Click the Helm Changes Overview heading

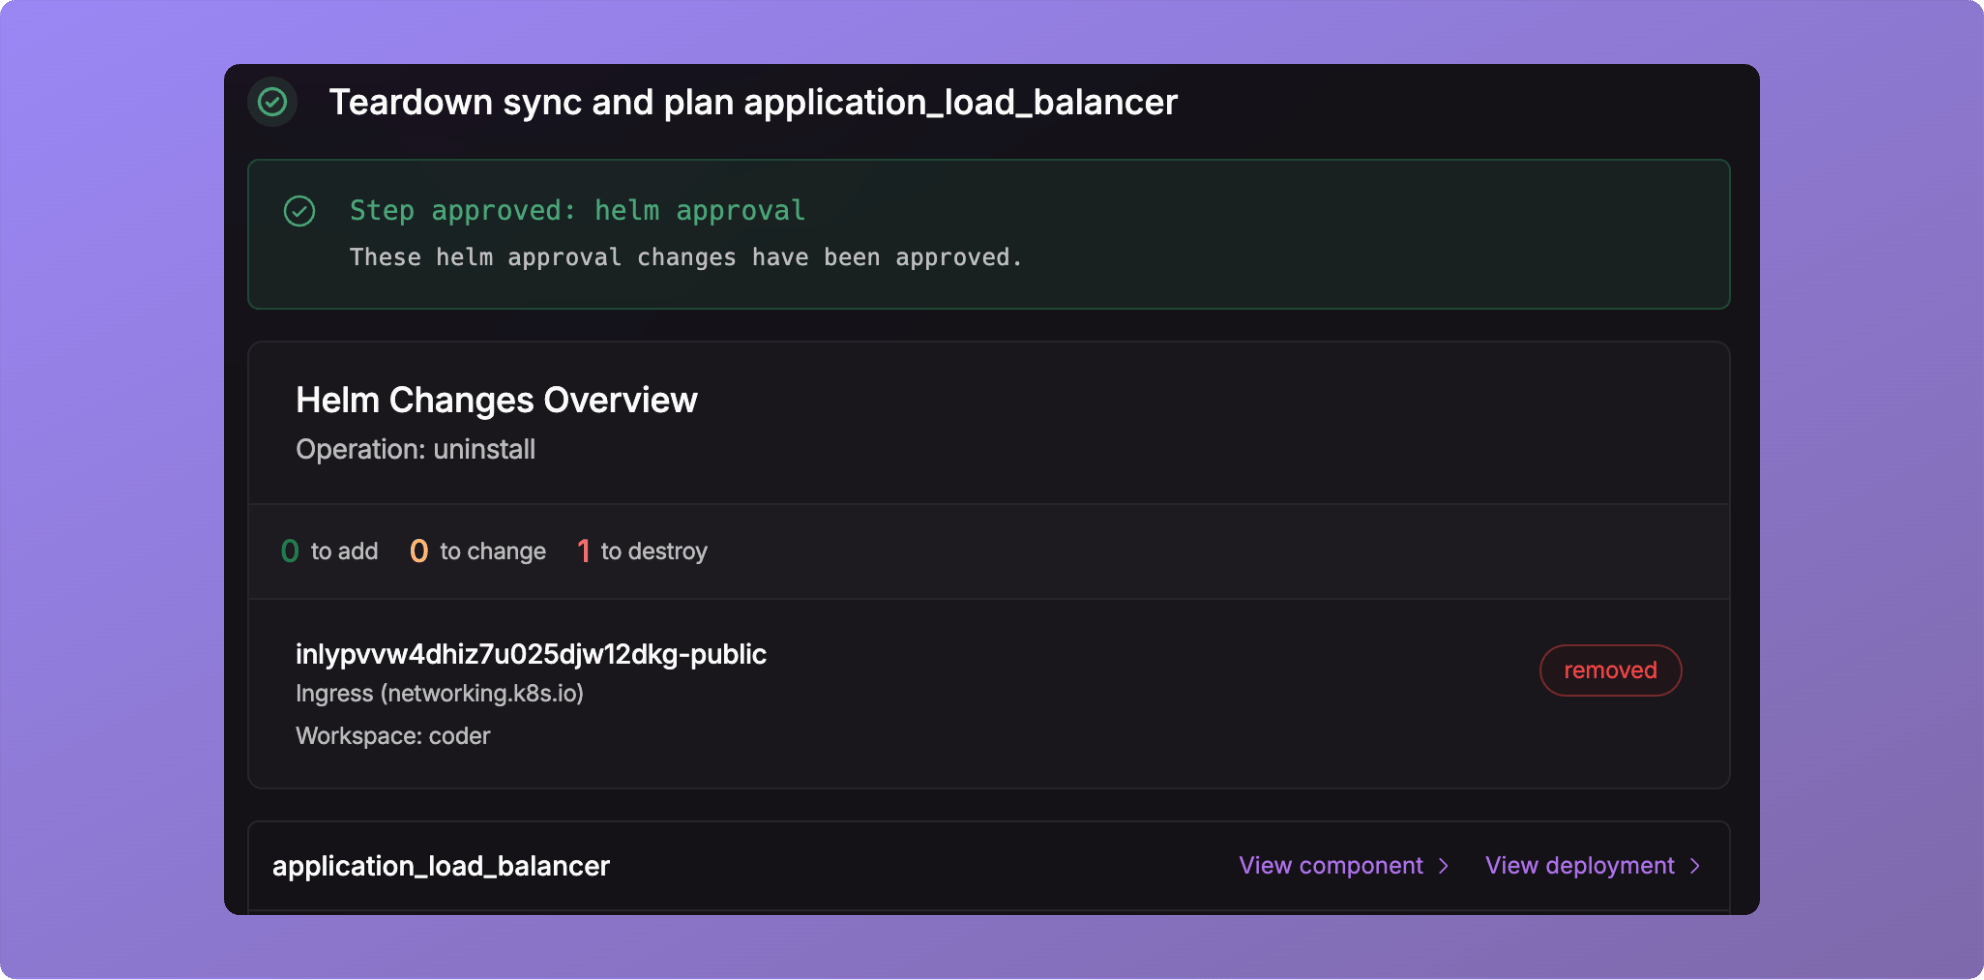point(496,400)
